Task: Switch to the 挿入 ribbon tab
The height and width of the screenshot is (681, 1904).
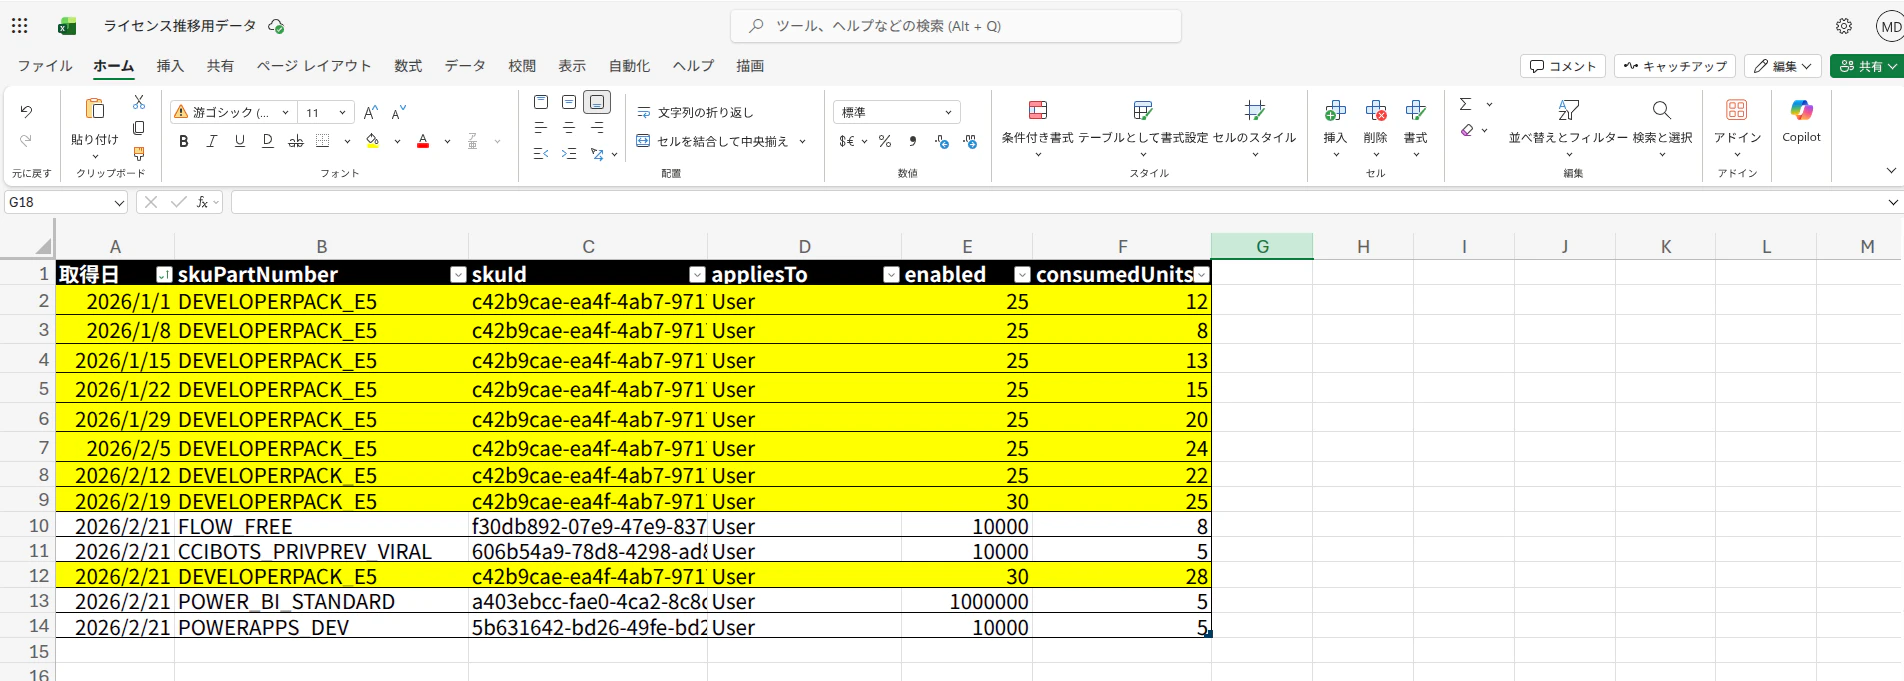Action: 170,66
